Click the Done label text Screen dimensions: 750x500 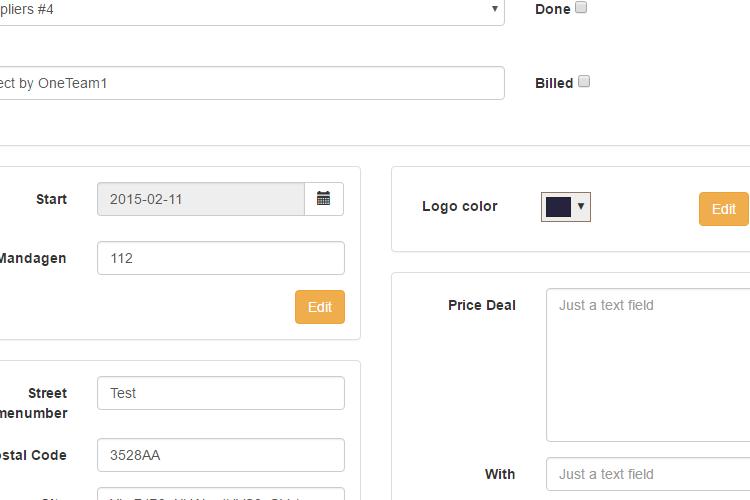[x=552, y=9]
